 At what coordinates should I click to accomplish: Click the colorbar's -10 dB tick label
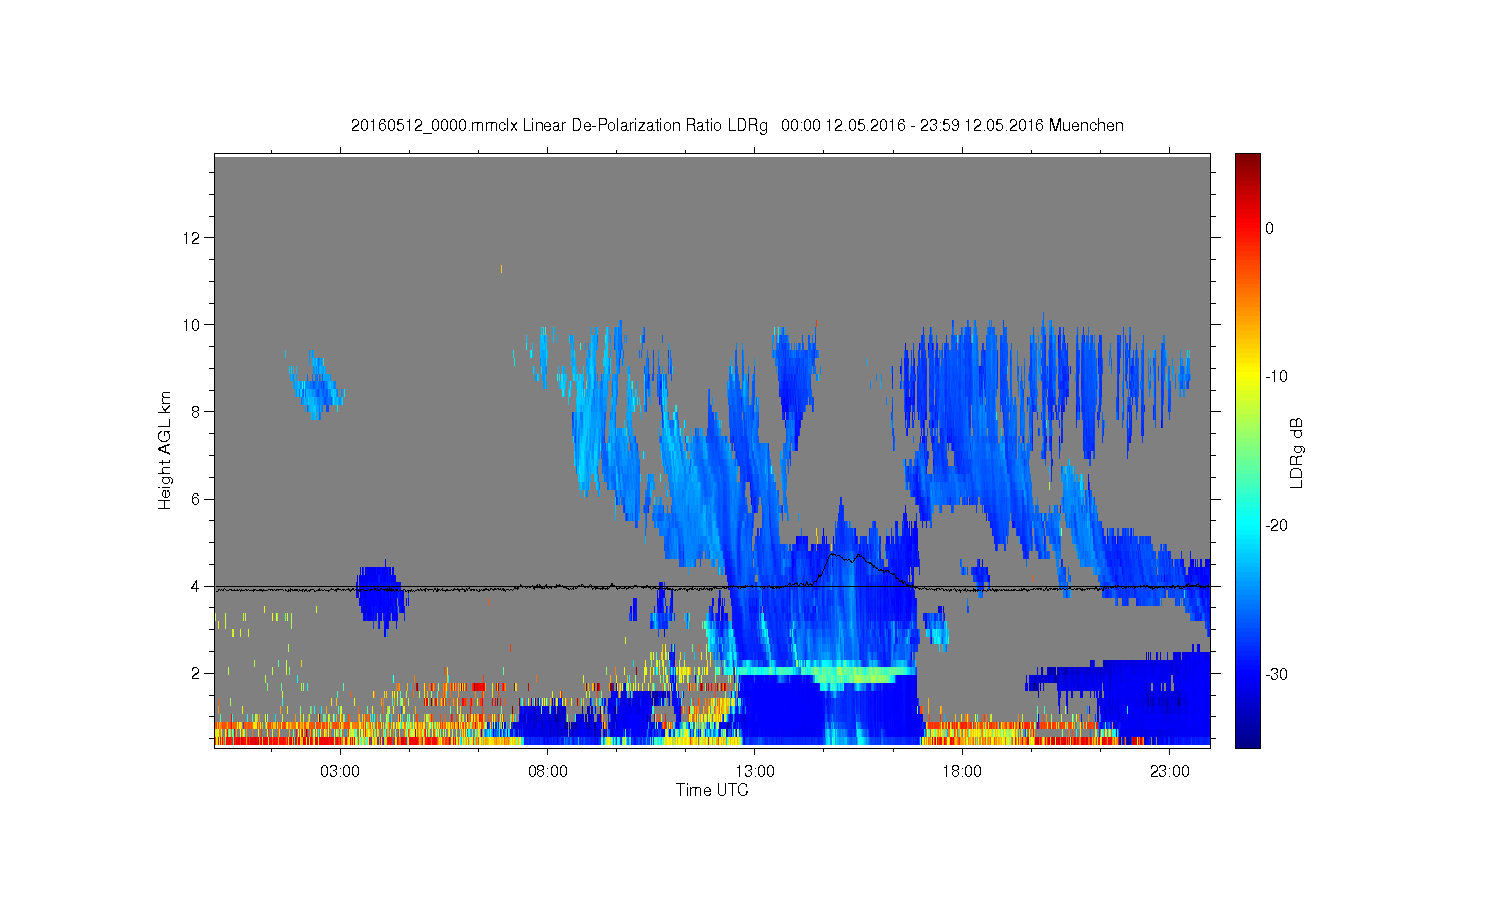click(1276, 377)
